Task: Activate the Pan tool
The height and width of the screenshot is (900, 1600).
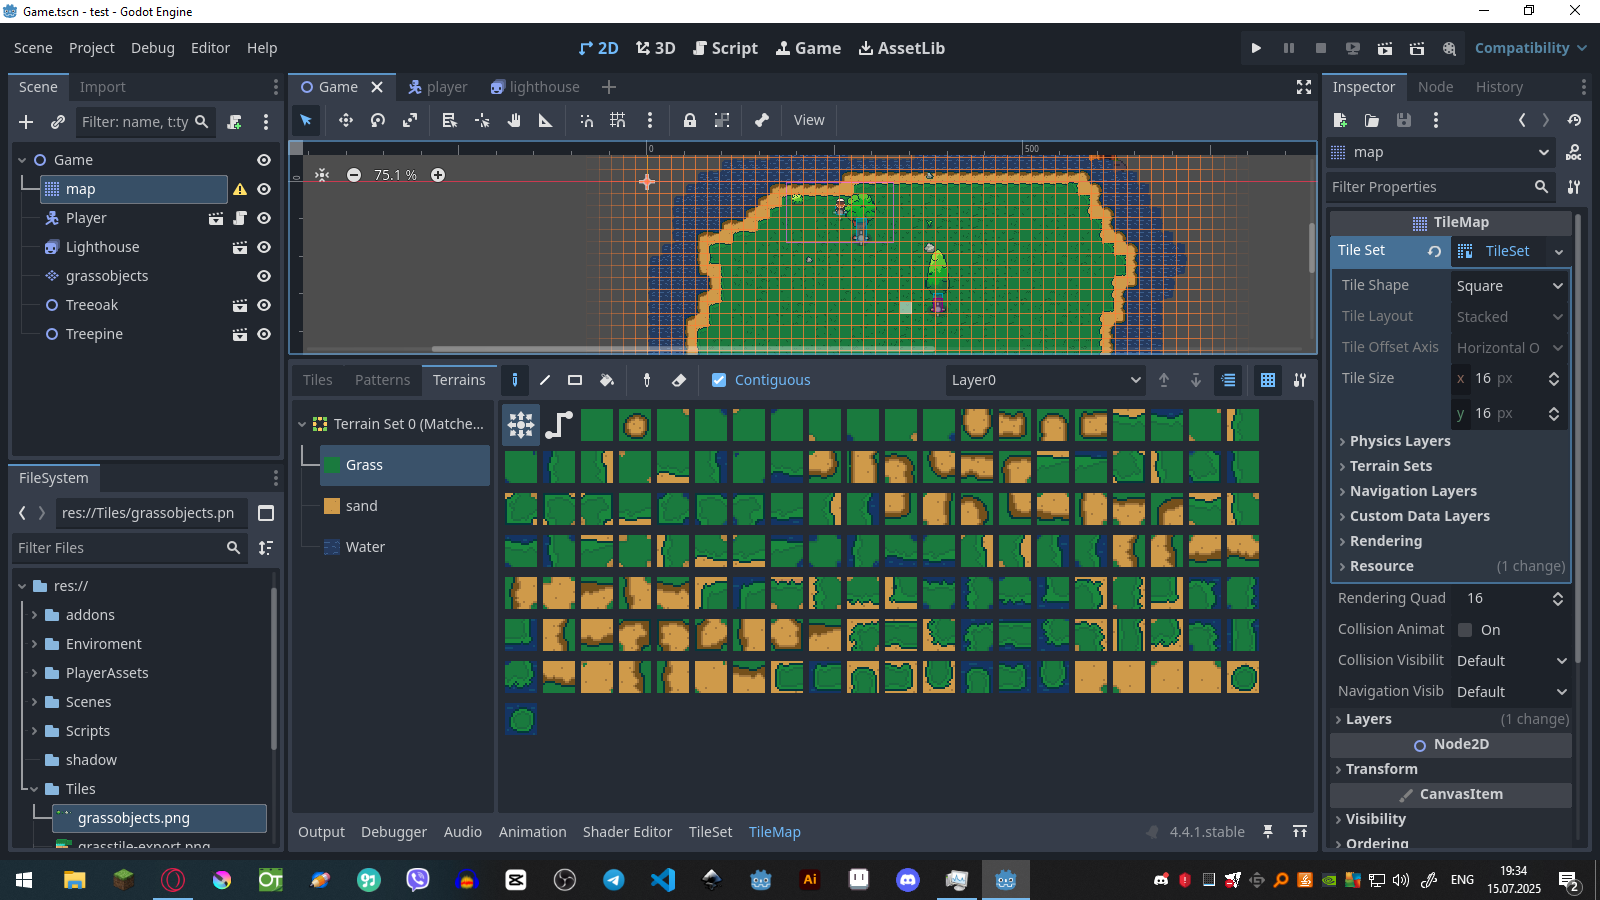Action: pyautogui.click(x=513, y=120)
